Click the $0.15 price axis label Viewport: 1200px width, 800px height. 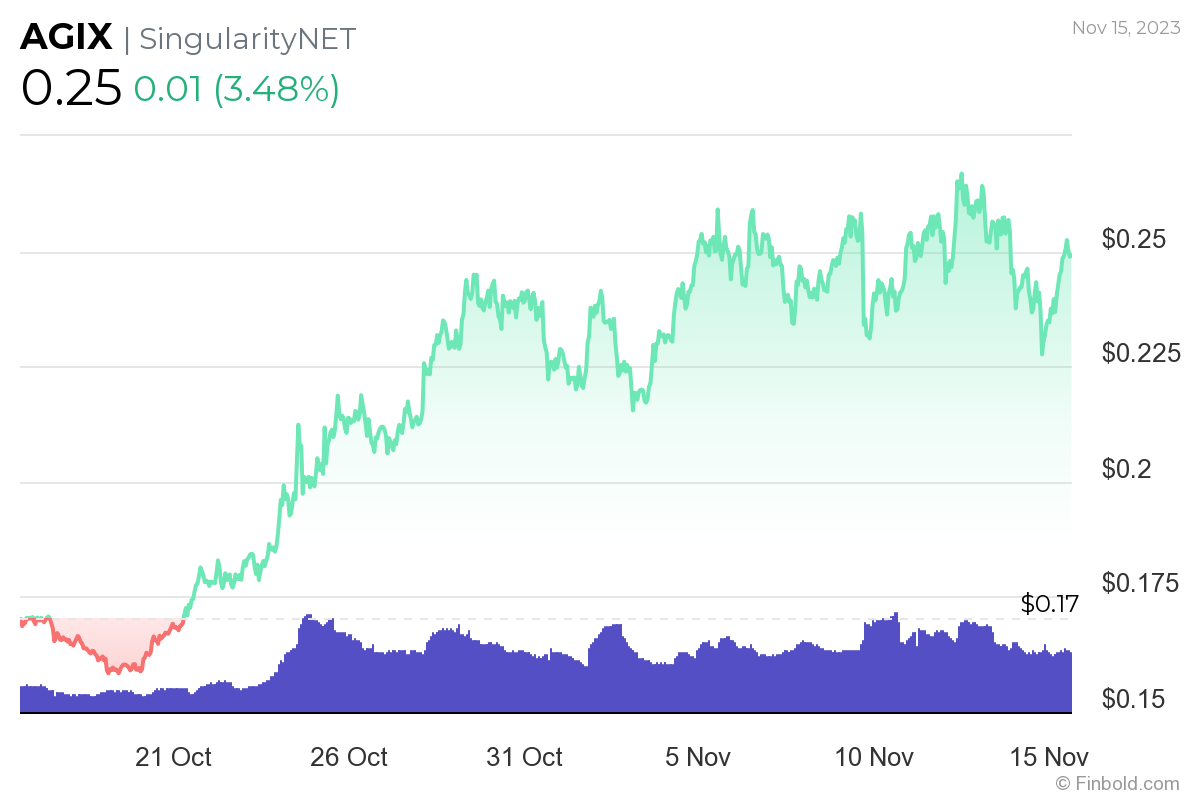1135,698
